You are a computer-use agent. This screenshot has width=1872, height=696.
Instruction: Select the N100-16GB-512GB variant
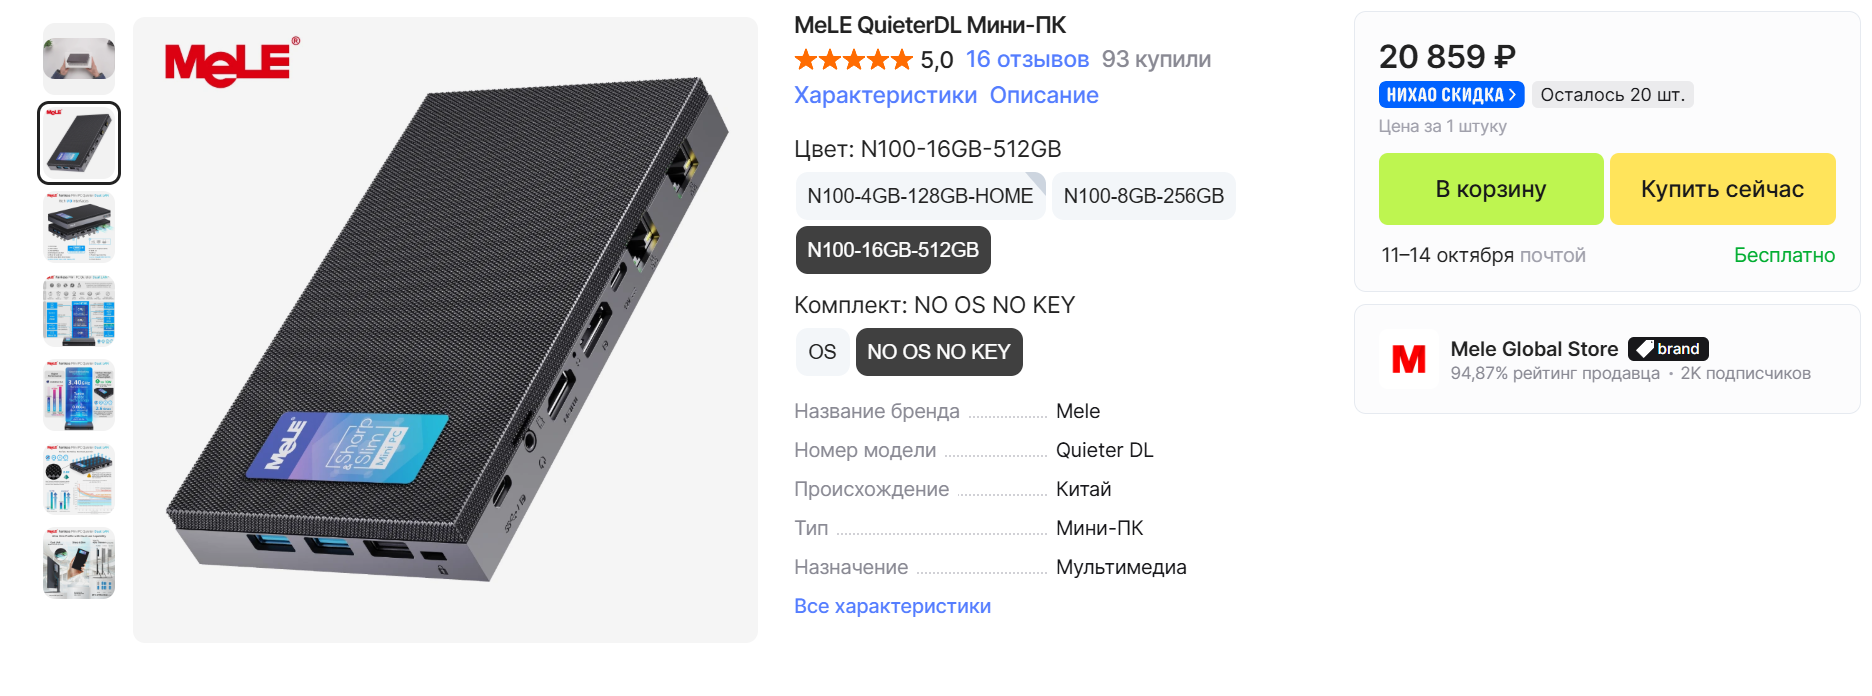point(893,250)
